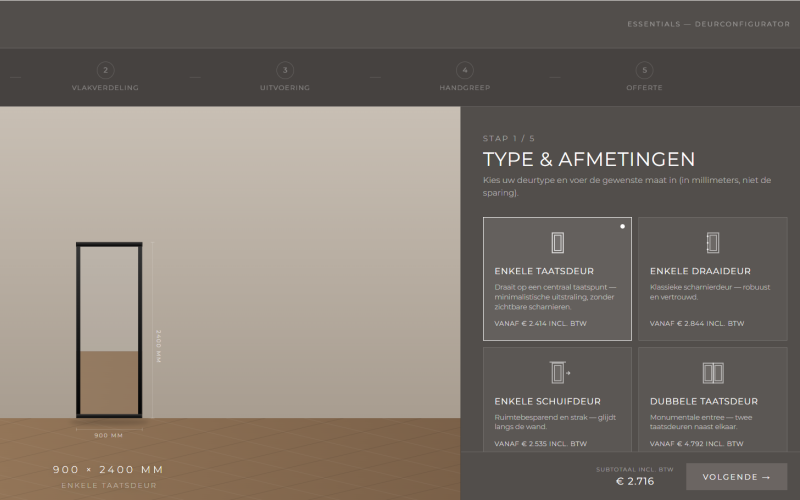Click the subtotal amount € 2.716
Viewport: 800px width, 500px height.
coord(635,481)
